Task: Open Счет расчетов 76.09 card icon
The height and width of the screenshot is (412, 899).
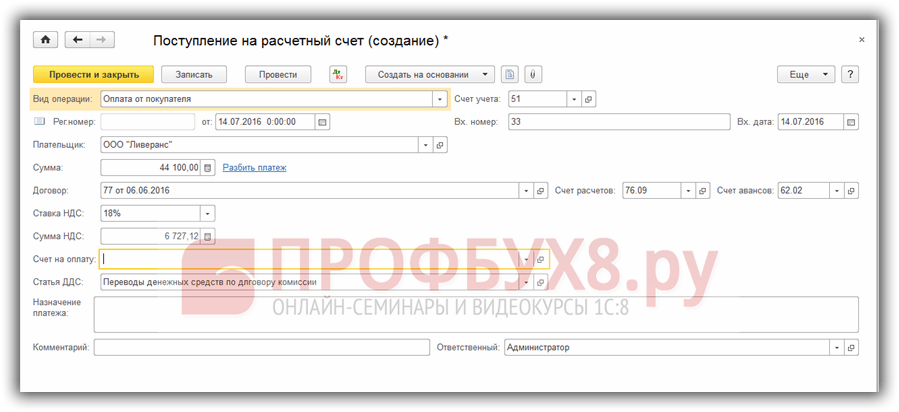Action: click(x=703, y=191)
